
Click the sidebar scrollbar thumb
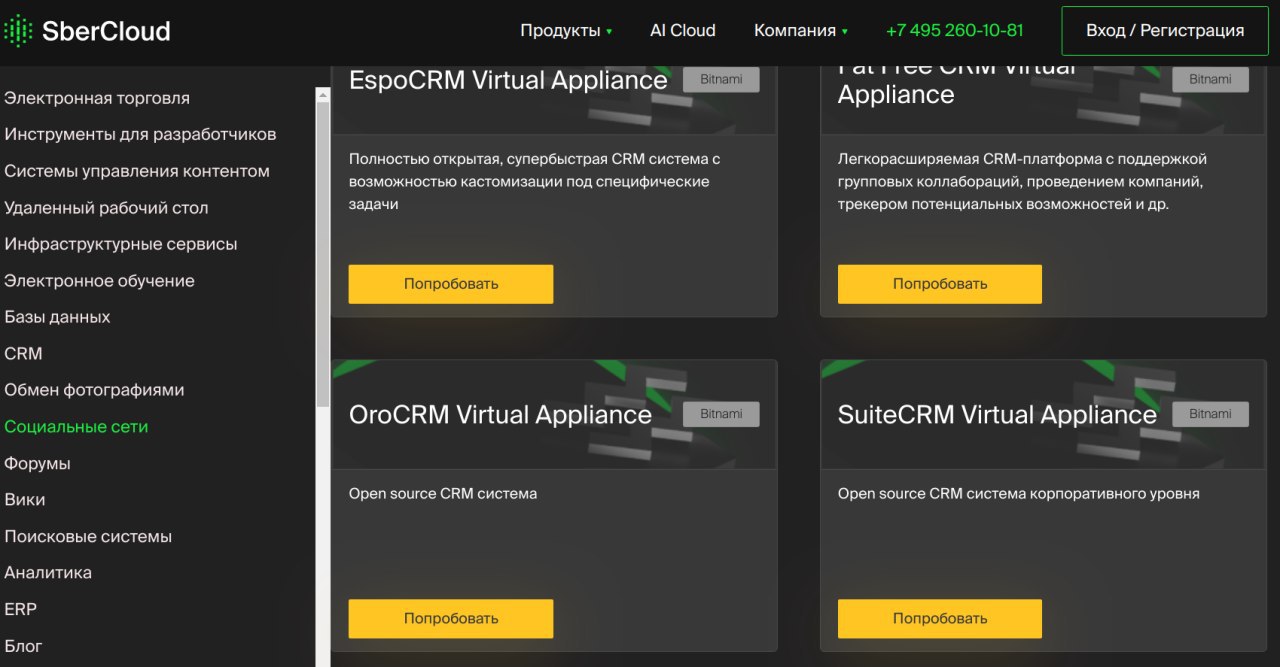pos(323,254)
